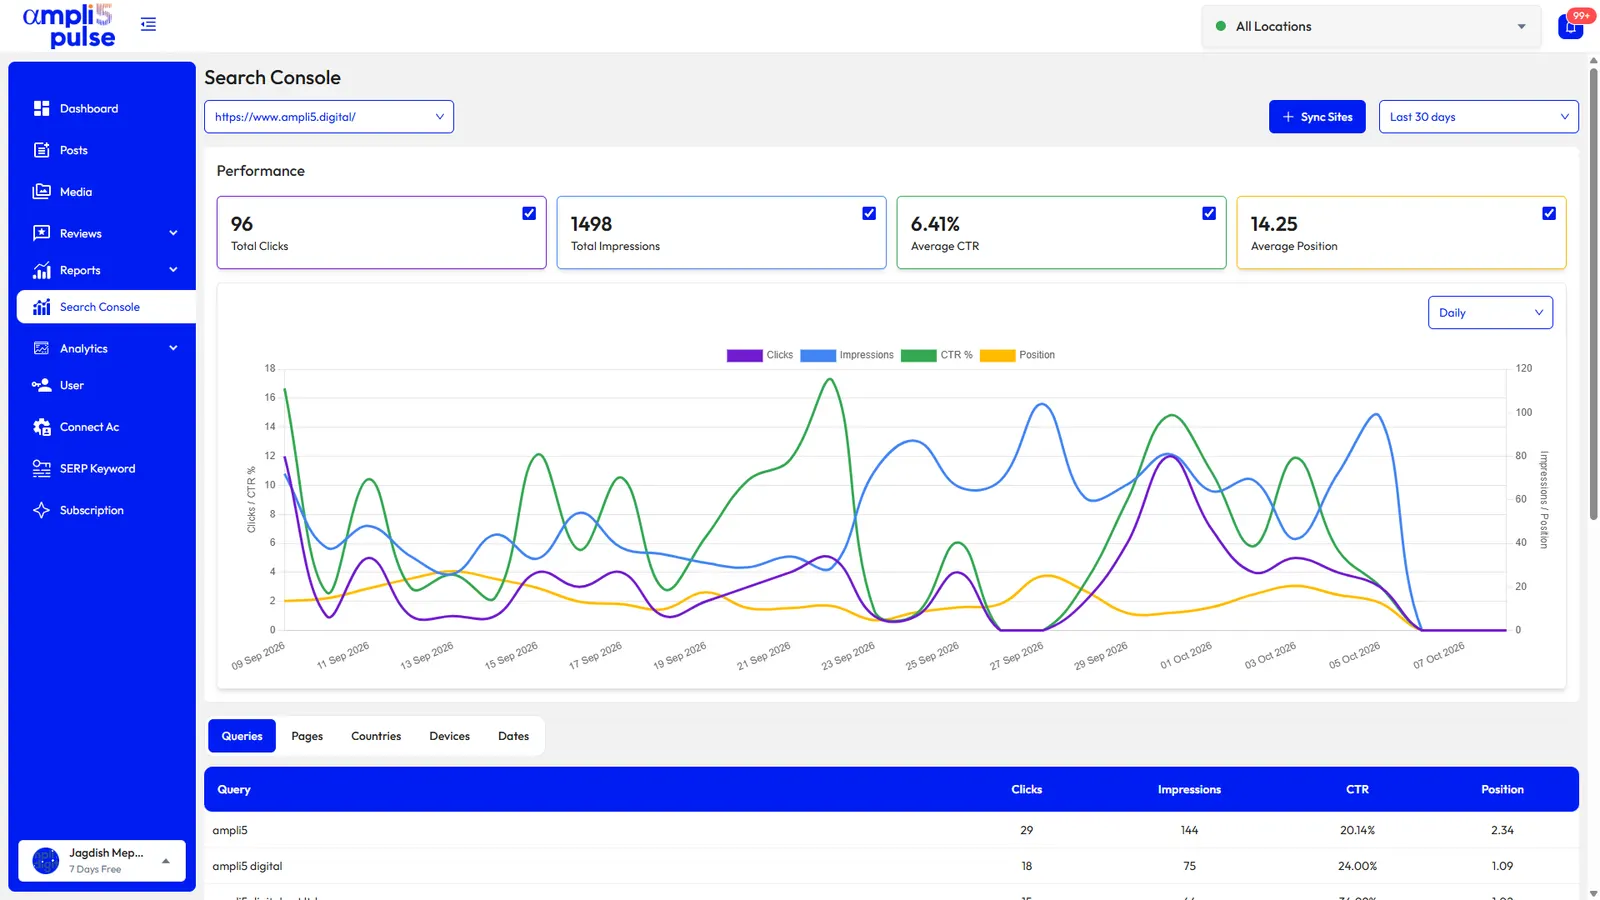Toggle Position series via yellow legend swatch
The image size is (1600, 900).
(x=998, y=355)
